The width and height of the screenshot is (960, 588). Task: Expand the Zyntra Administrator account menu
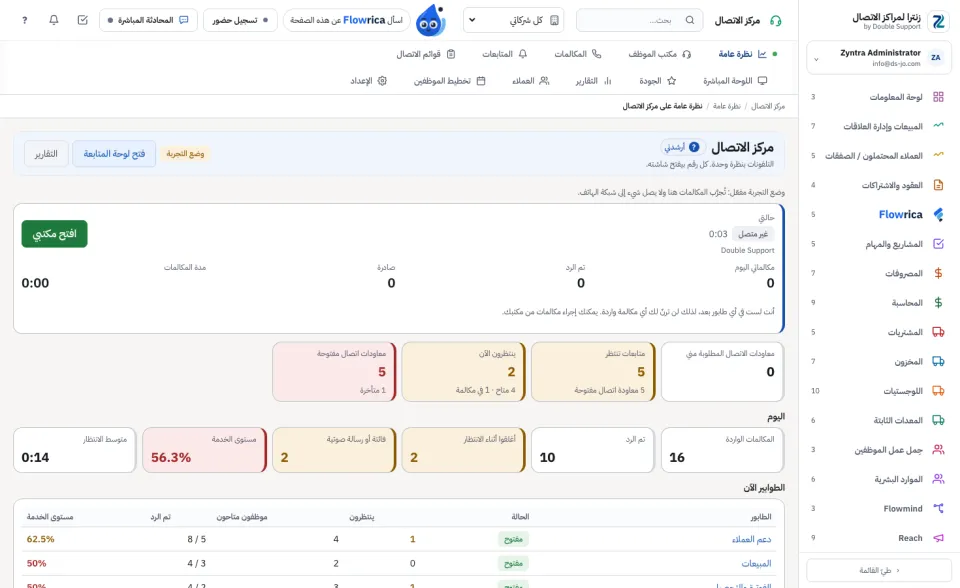pyautogui.click(x=879, y=58)
